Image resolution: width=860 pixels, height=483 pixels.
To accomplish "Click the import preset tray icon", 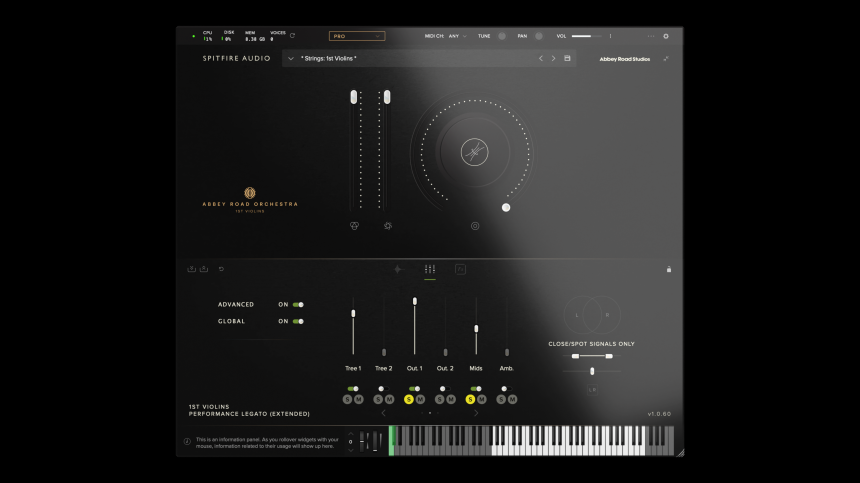I will pos(191,269).
